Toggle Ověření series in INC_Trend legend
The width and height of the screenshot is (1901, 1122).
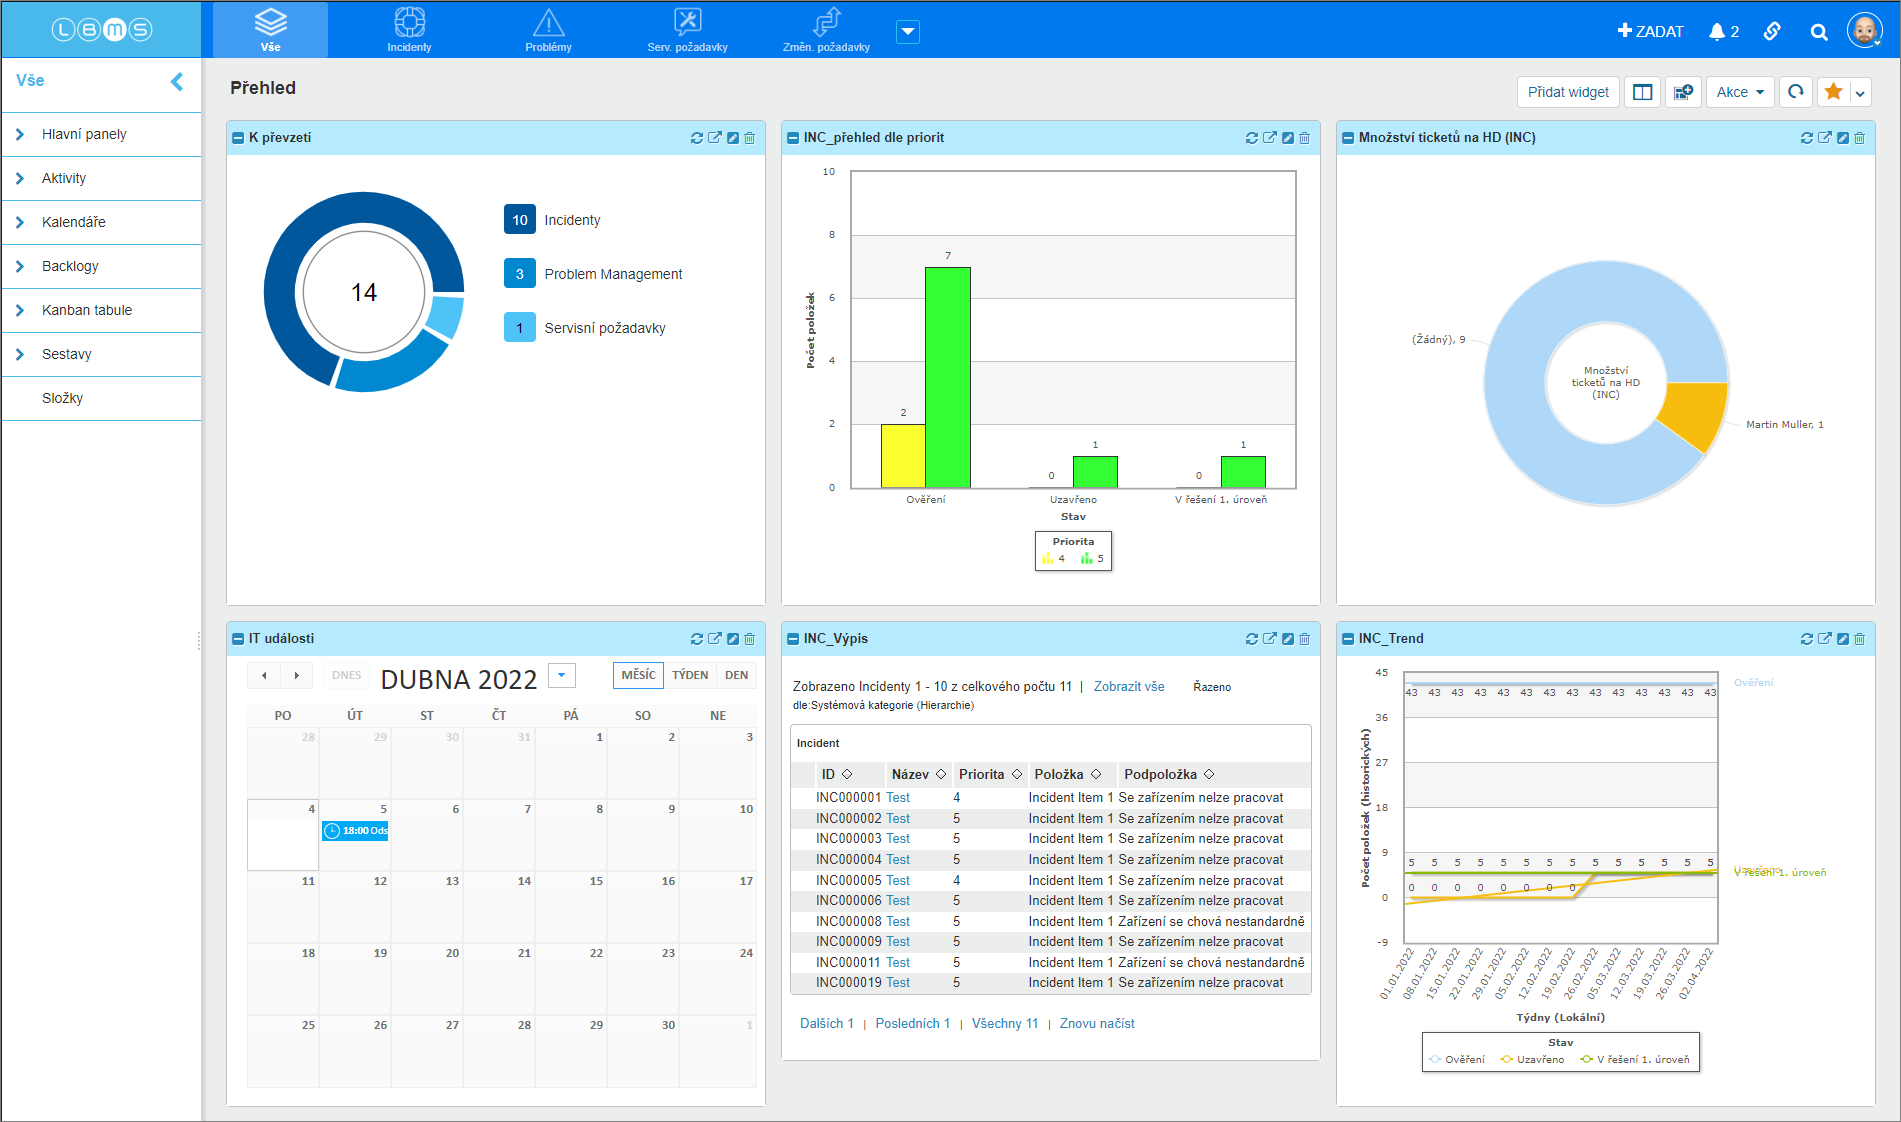(x=1458, y=1060)
